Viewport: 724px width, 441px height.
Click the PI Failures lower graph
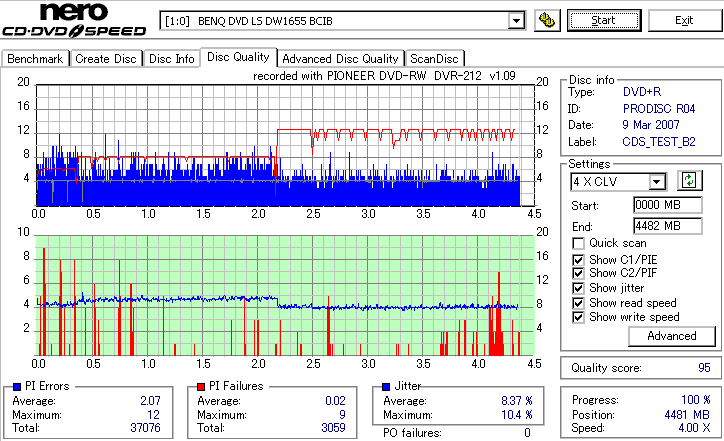285,296
